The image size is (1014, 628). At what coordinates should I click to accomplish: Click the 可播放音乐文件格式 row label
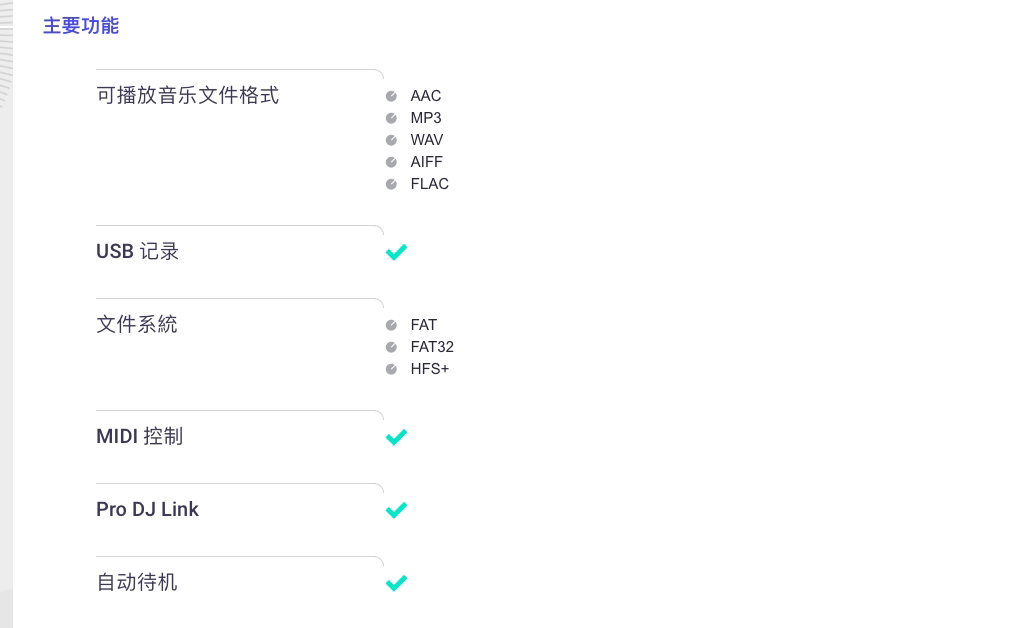[x=188, y=96]
